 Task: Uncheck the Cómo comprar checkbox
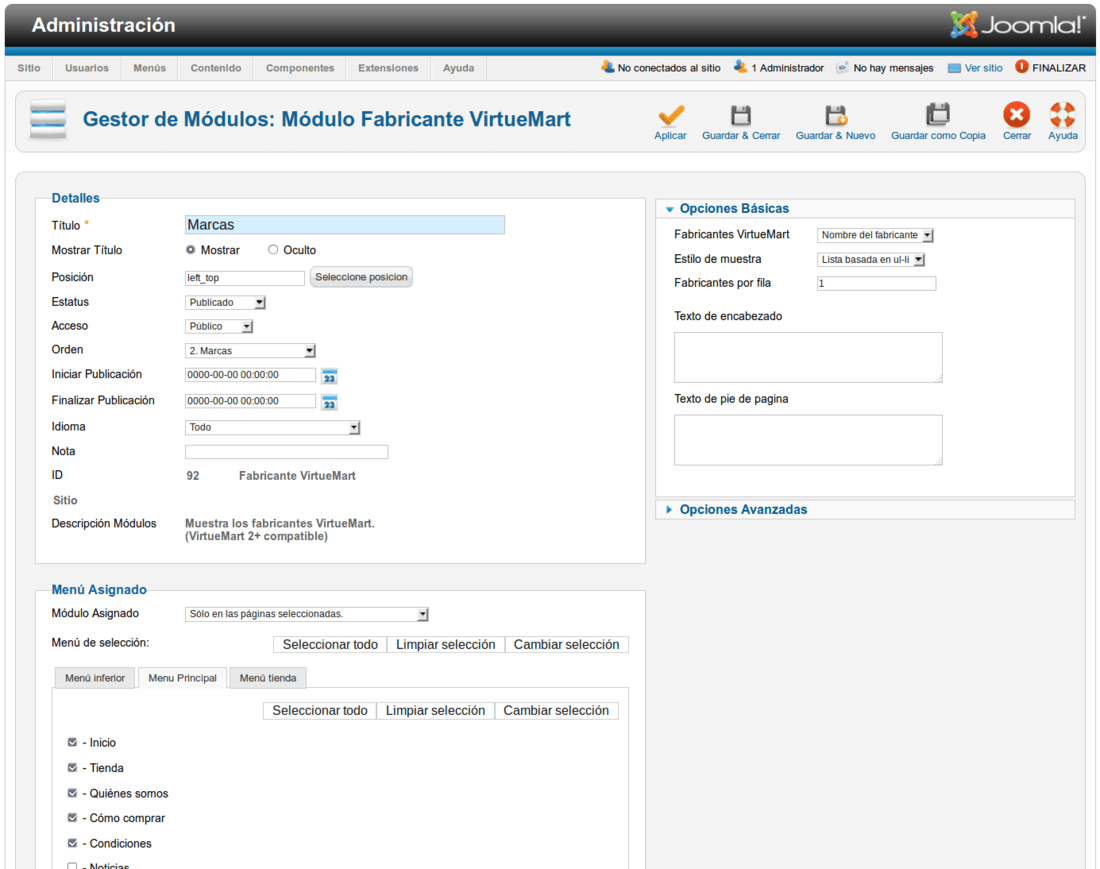72,818
